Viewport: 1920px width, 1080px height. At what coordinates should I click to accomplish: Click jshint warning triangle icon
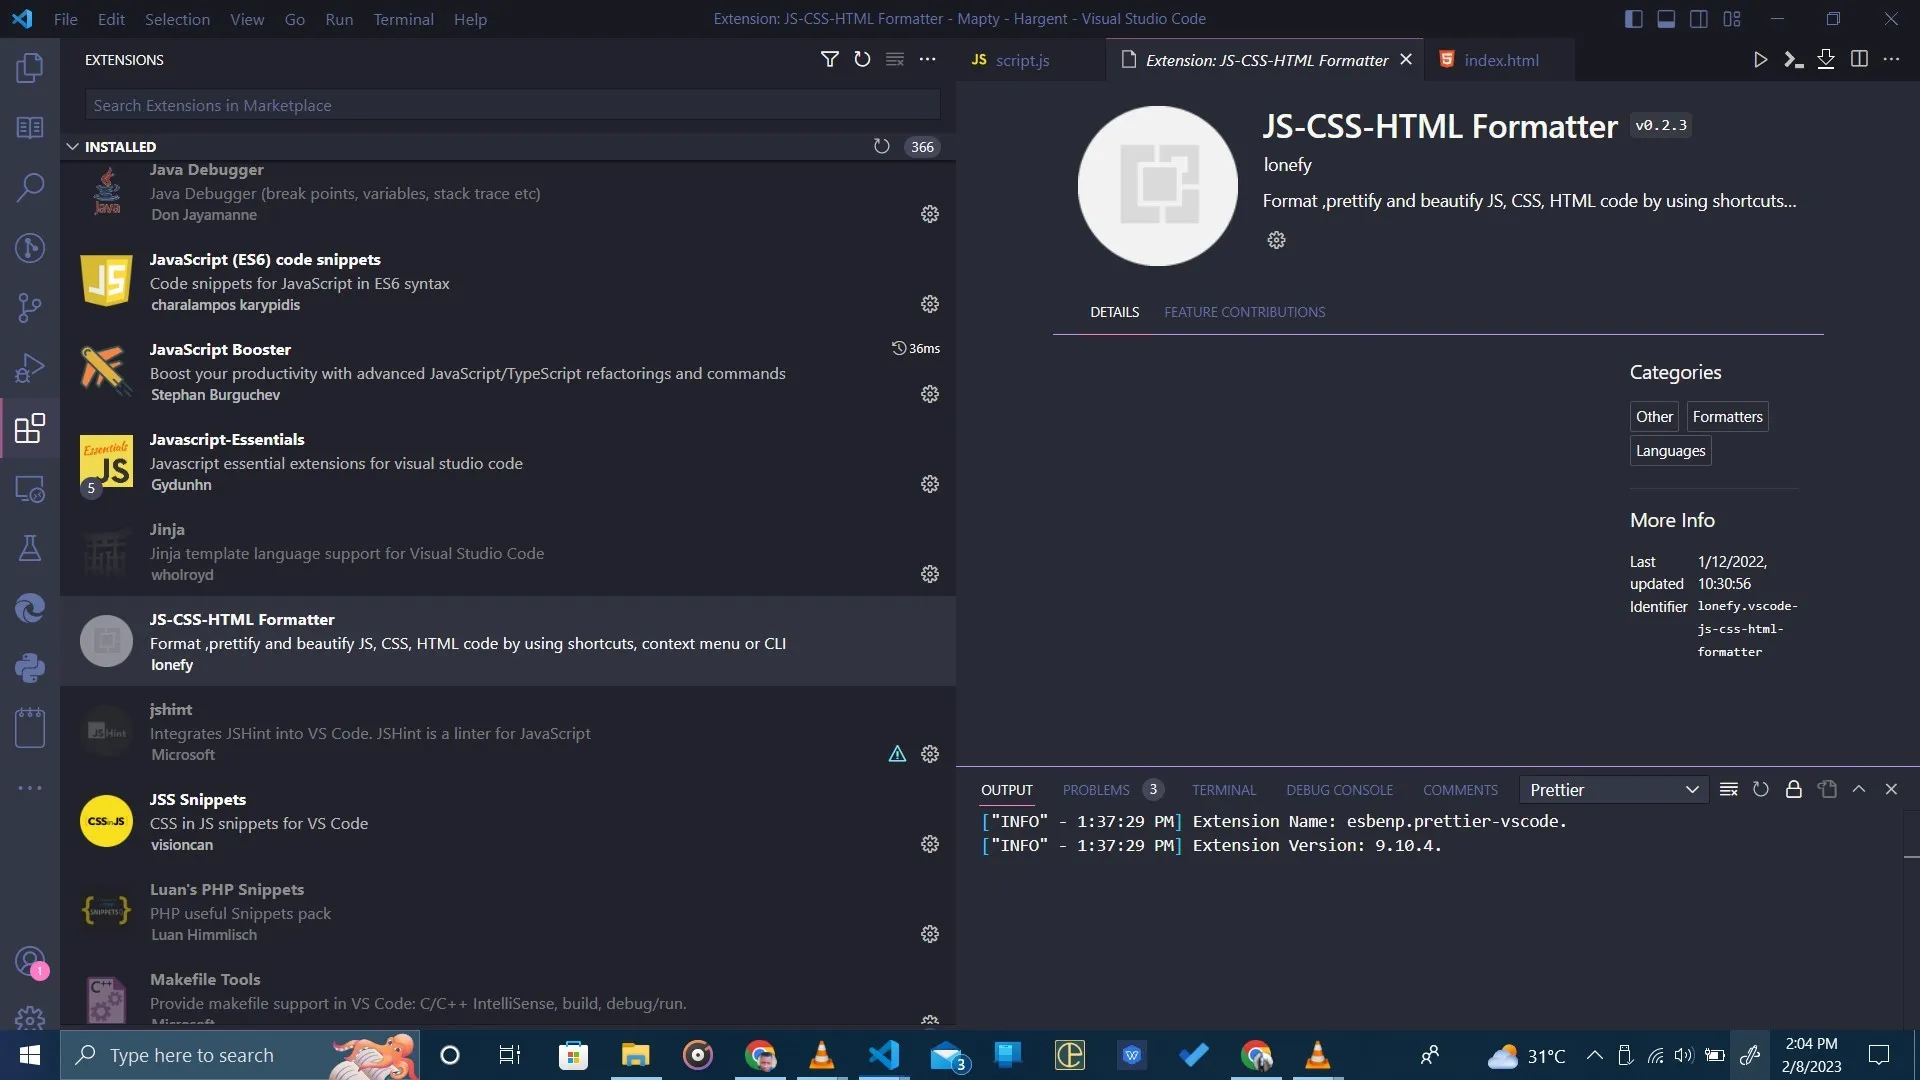[x=897, y=754]
